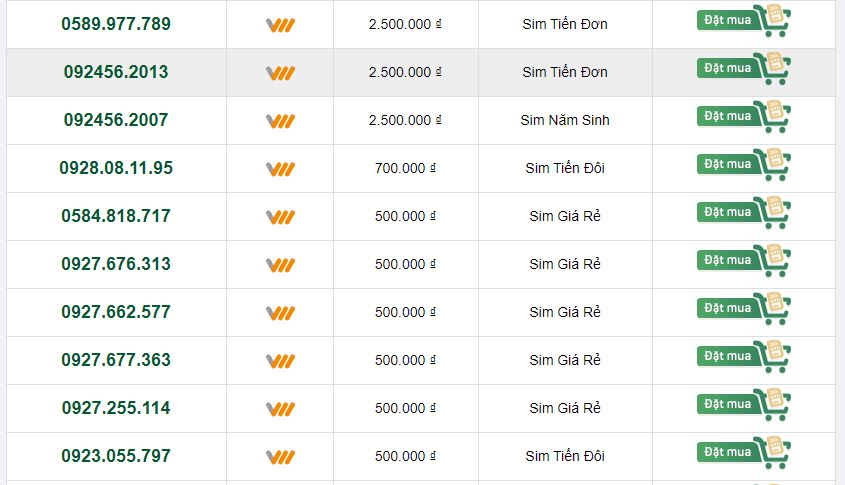Image resolution: width=845 pixels, height=485 pixels.
Task: Click the Đặt mua cart for 0584.818.717
Action: click(x=743, y=213)
